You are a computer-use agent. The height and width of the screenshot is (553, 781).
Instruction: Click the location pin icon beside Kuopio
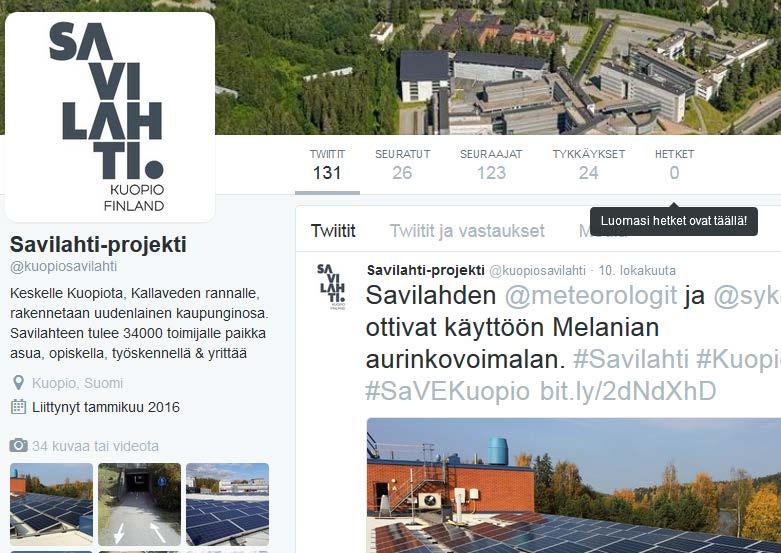click(18, 383)
